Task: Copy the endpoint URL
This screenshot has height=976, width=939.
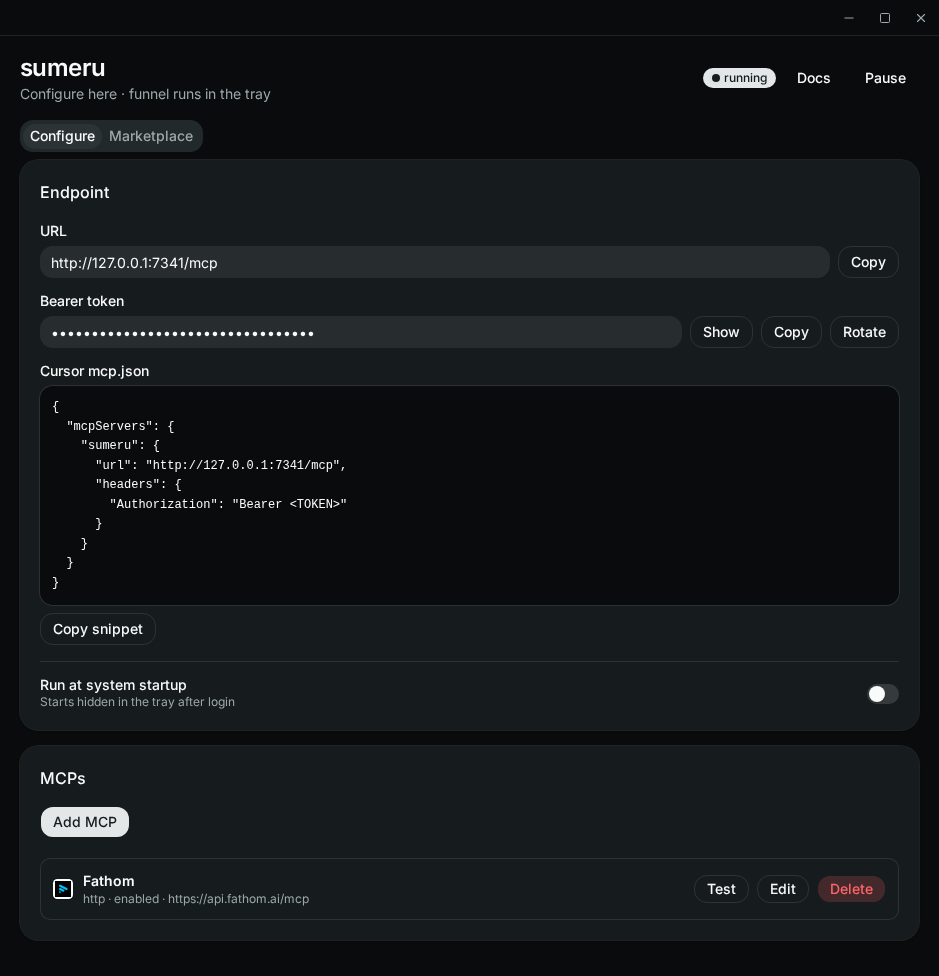Action: click(868, 262)
